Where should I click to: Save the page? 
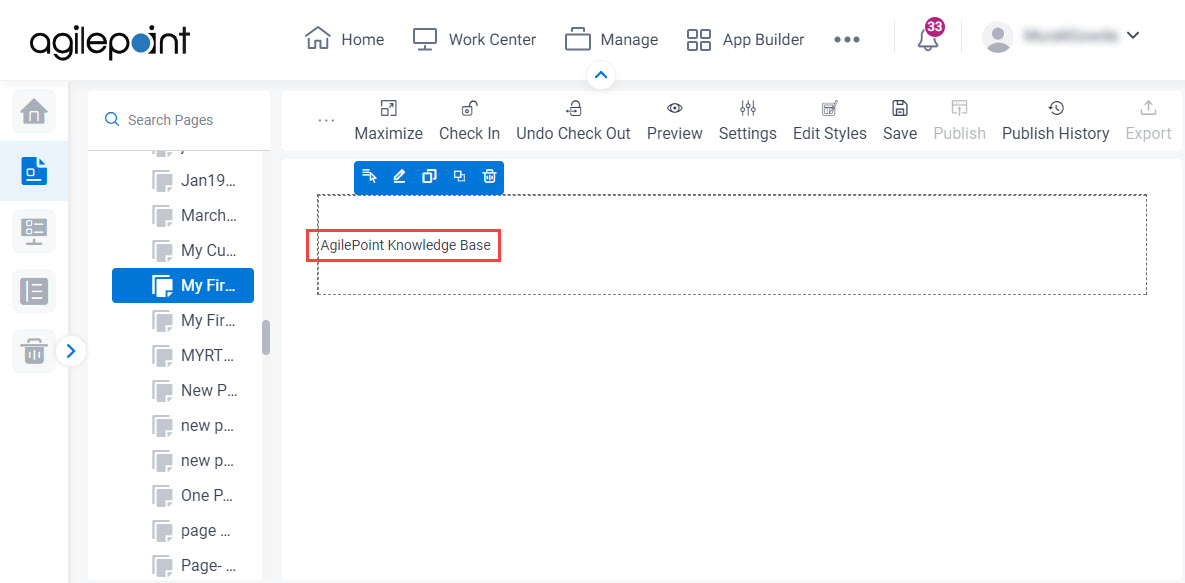(900, 121)
